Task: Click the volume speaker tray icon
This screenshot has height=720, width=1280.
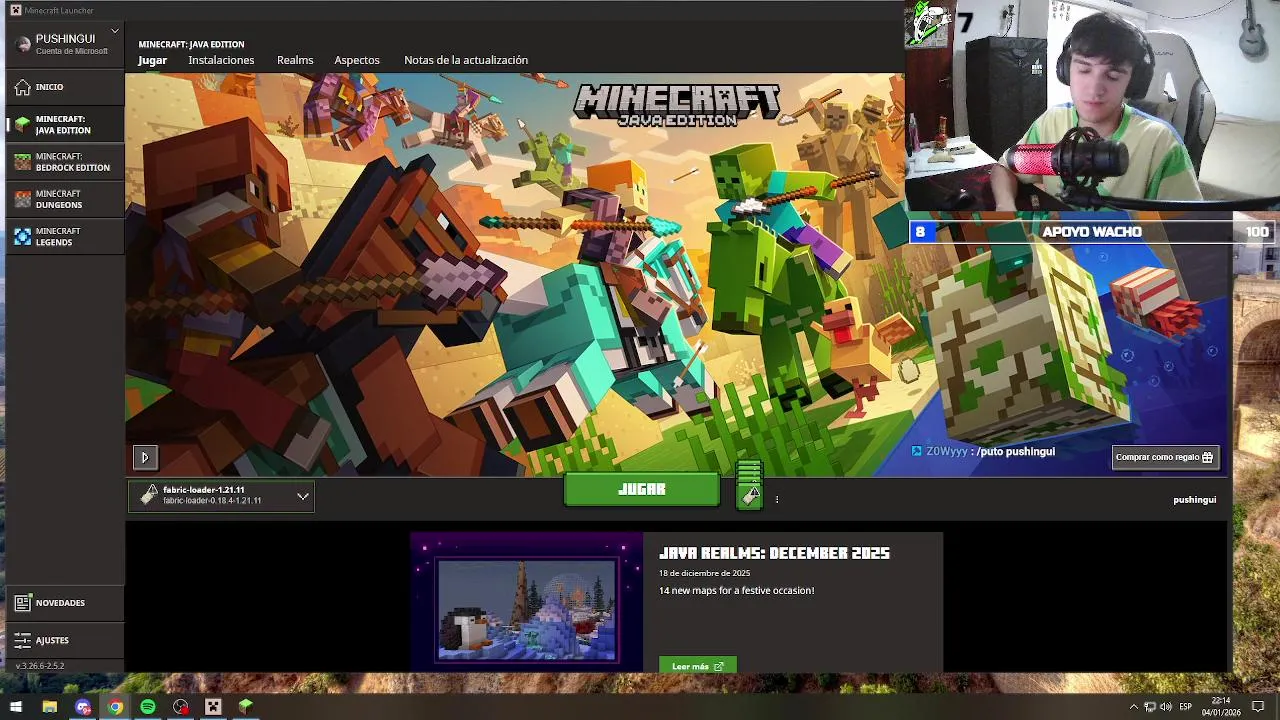Action: pos(1165,707)
